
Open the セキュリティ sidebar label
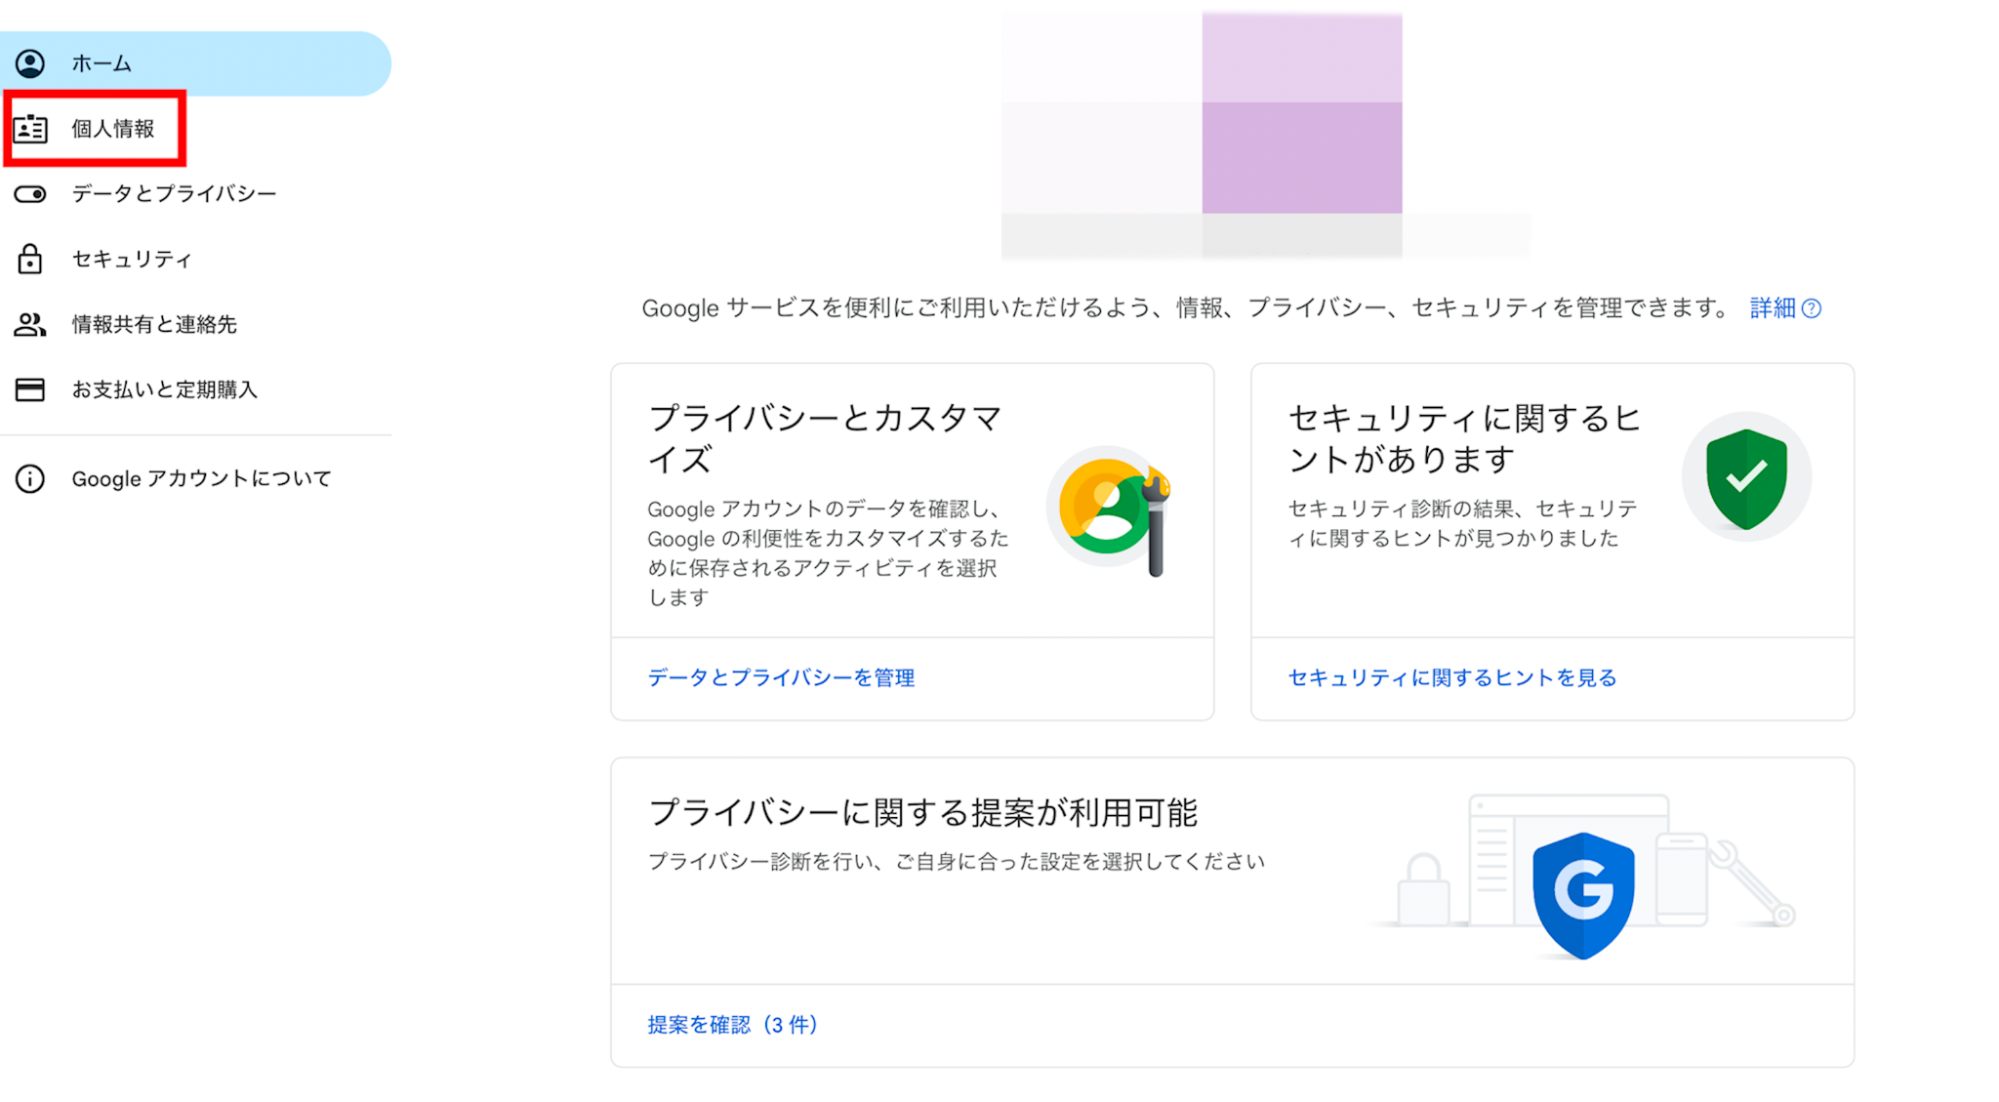click(x=131, y=259)
